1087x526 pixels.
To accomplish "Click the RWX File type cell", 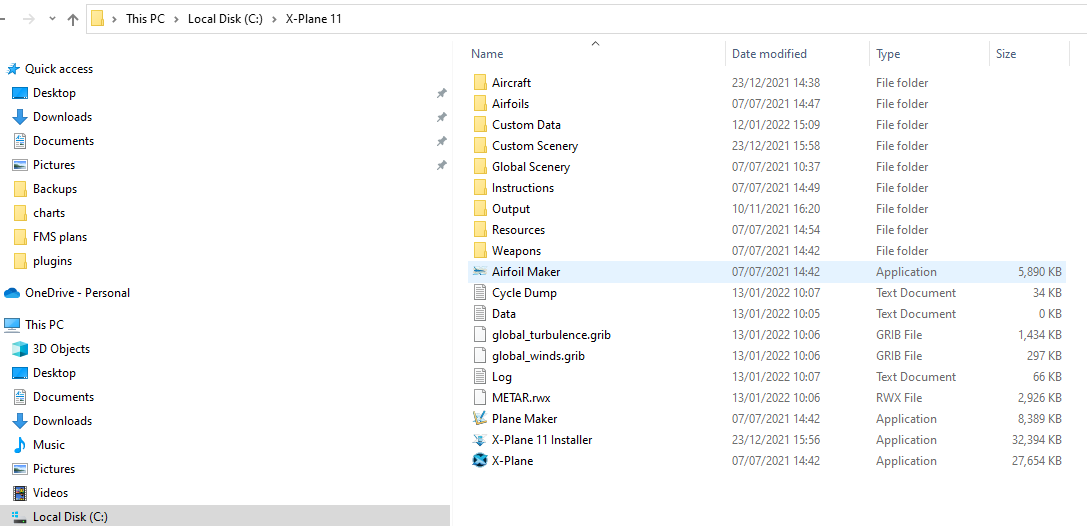I will [899, 398].
